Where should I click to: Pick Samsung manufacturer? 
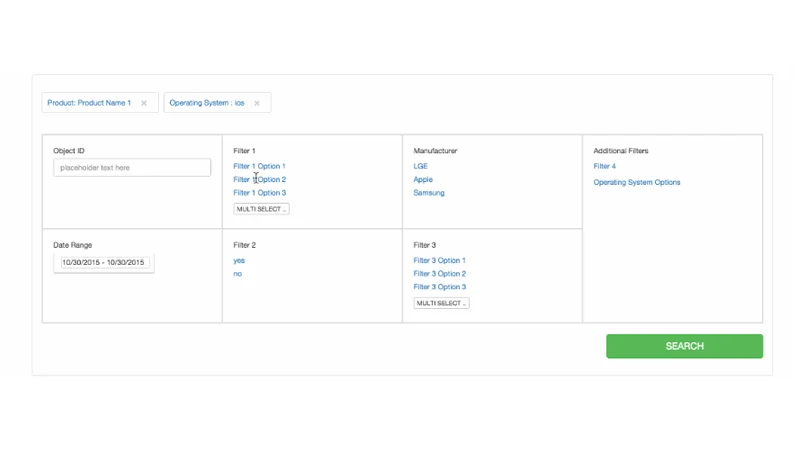[429, 193]
